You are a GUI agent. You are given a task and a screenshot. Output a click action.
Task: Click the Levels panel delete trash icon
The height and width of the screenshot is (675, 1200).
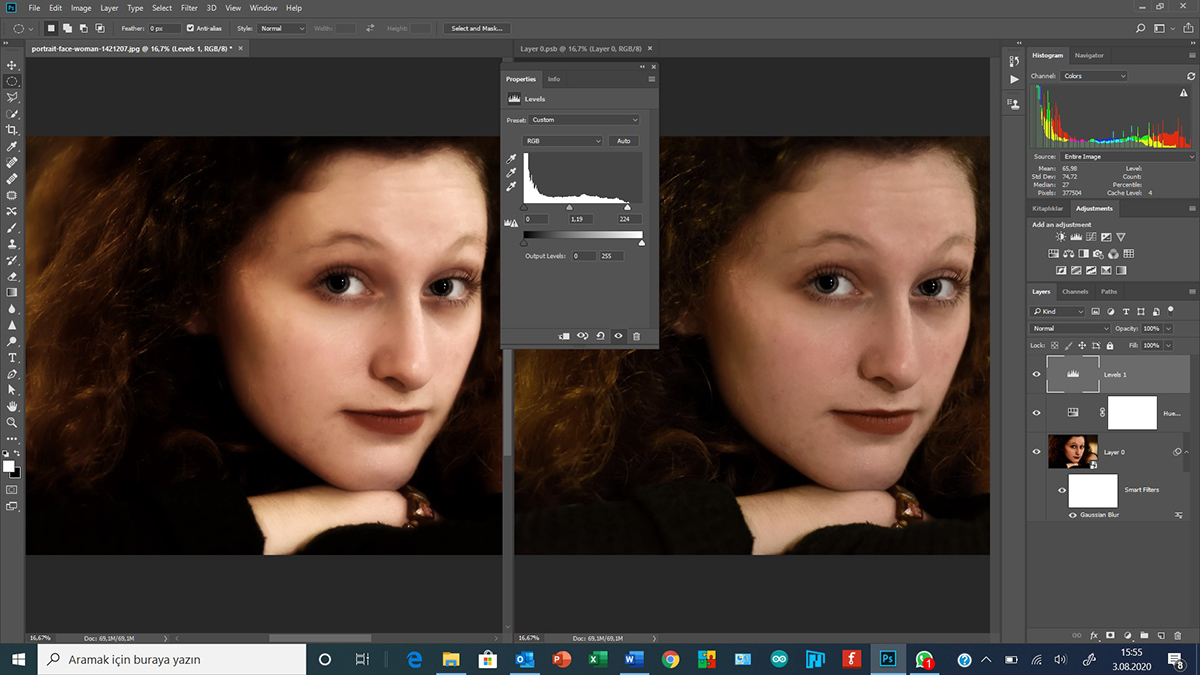[x=636, y=336]
